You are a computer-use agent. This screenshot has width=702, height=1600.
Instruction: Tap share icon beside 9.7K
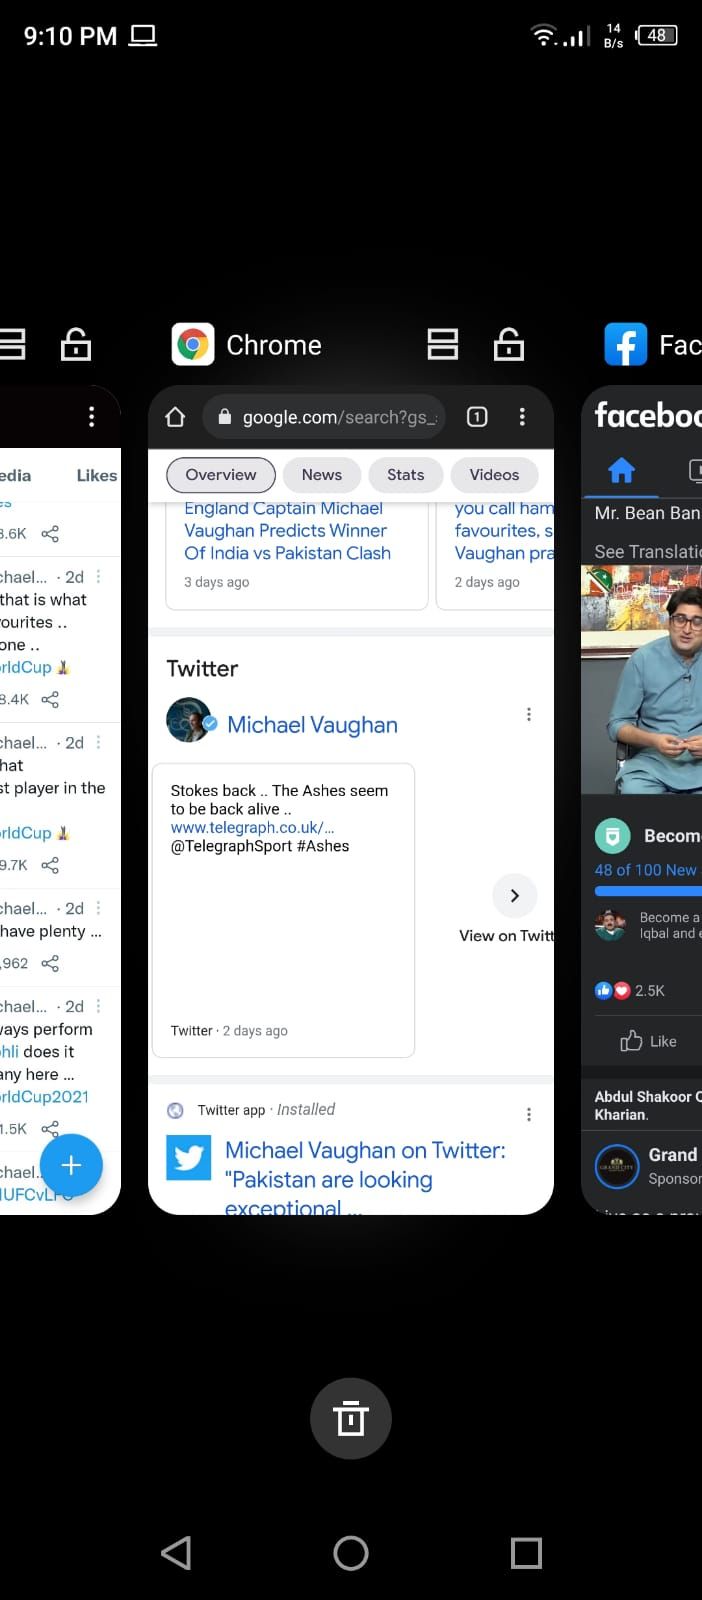click(50, 865)
